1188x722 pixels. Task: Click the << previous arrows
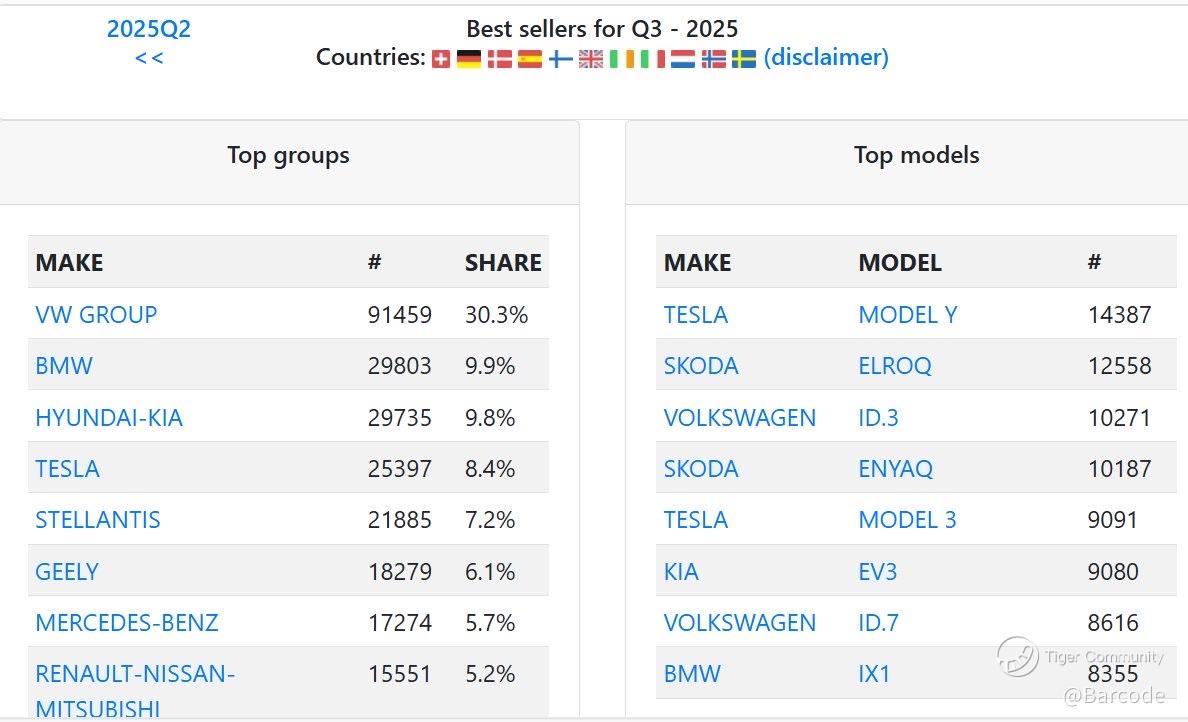tap(149, 57)
